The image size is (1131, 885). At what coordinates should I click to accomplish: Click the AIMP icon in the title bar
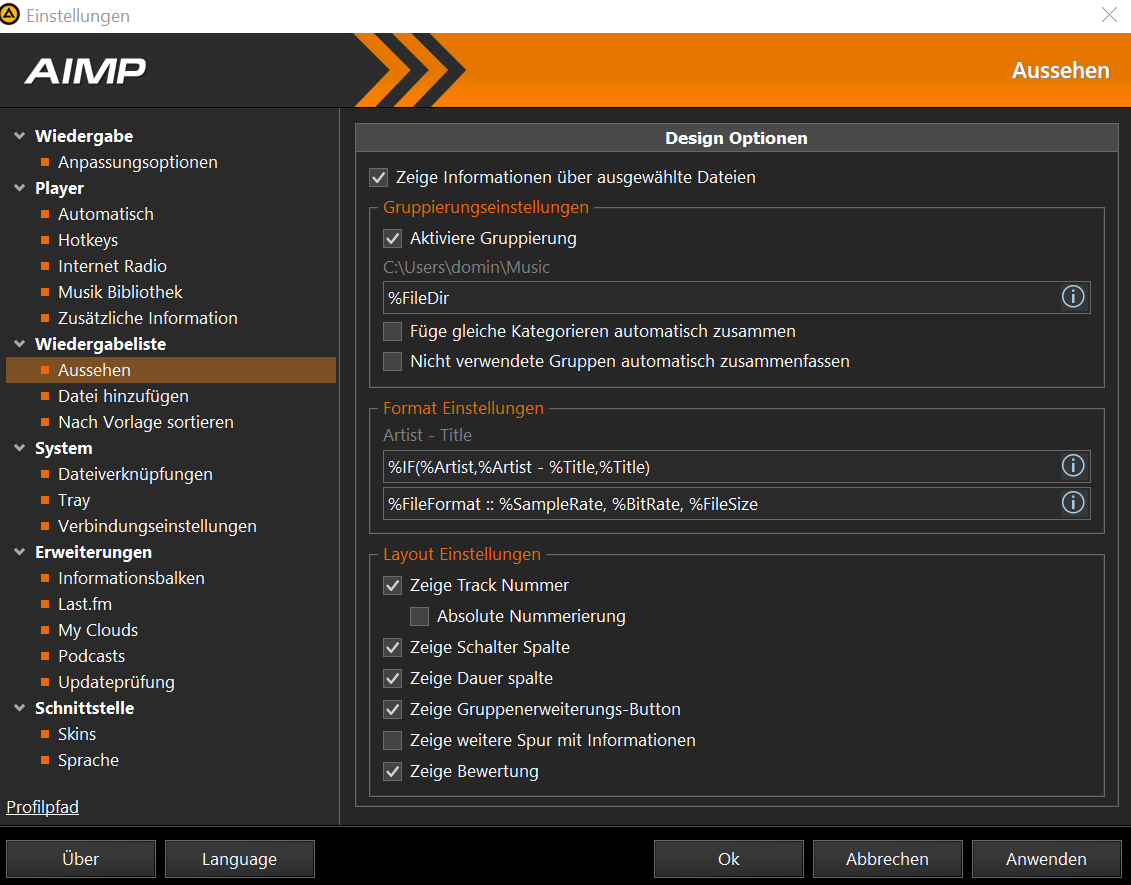[9, 14]
